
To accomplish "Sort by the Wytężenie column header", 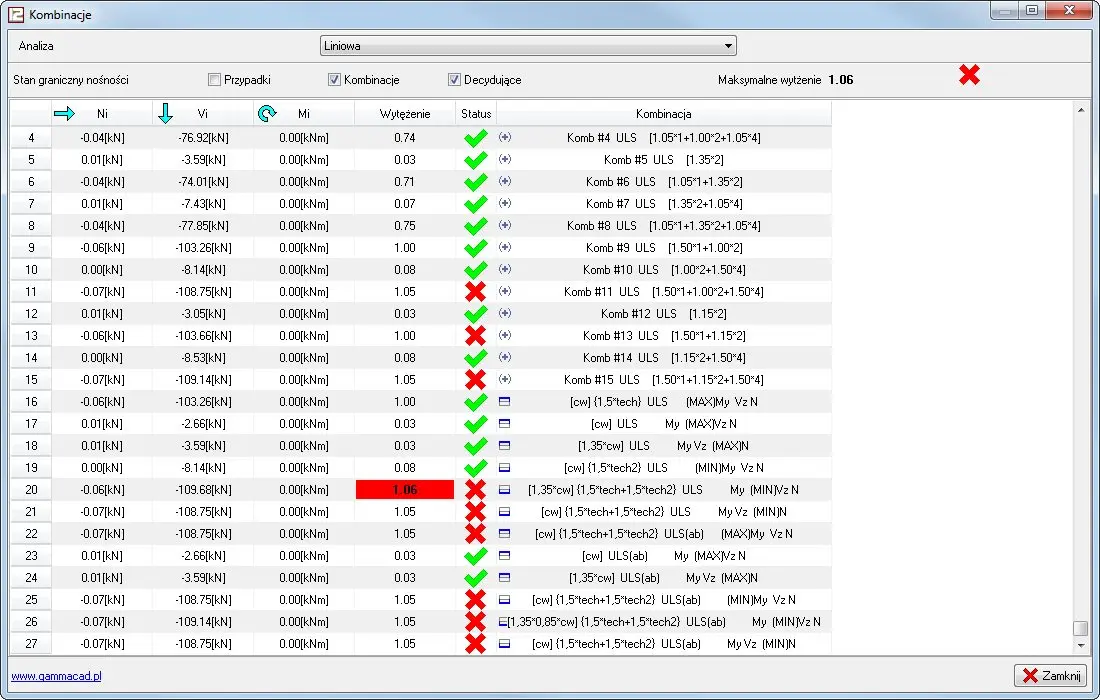I will point(405,114).
